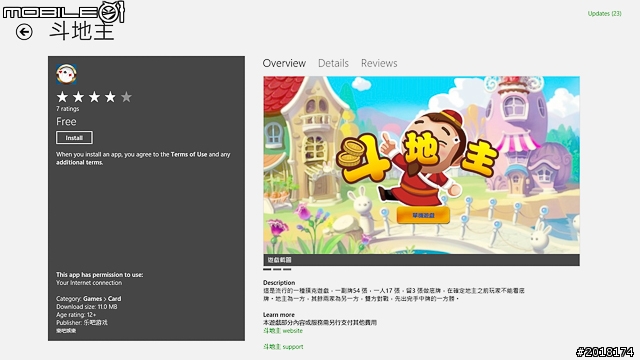The height and width of the screenshot is (360, 640).
Task: Click the Description heading
Action: pos(279,282)
